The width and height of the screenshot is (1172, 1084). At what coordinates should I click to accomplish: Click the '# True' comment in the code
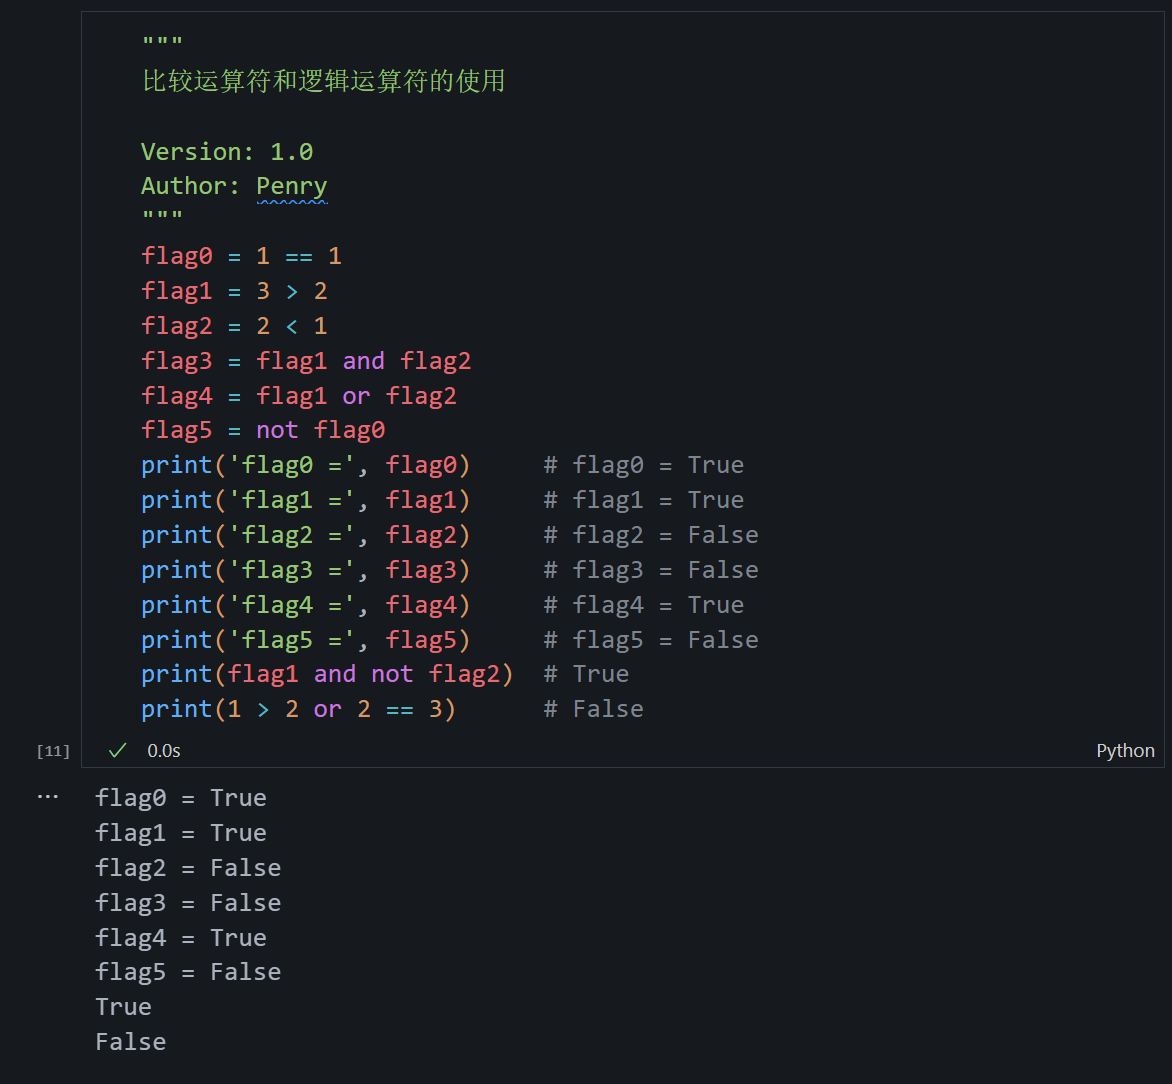click(x=587, y=674)
